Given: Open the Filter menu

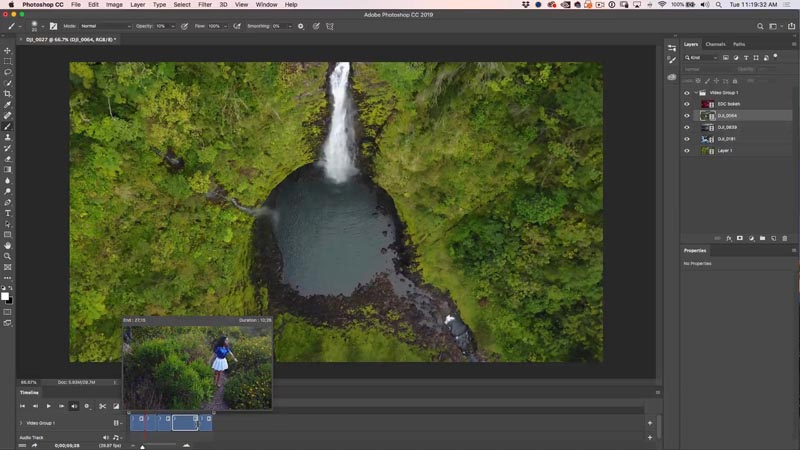Looking at the screenshot, I should [x=205, y=5].
